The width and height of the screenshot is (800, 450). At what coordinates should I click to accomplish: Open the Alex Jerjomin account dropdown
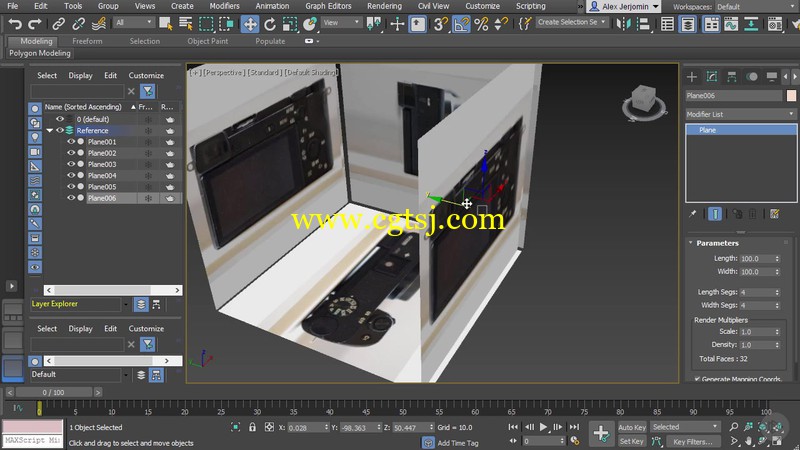tap(623, 7)
